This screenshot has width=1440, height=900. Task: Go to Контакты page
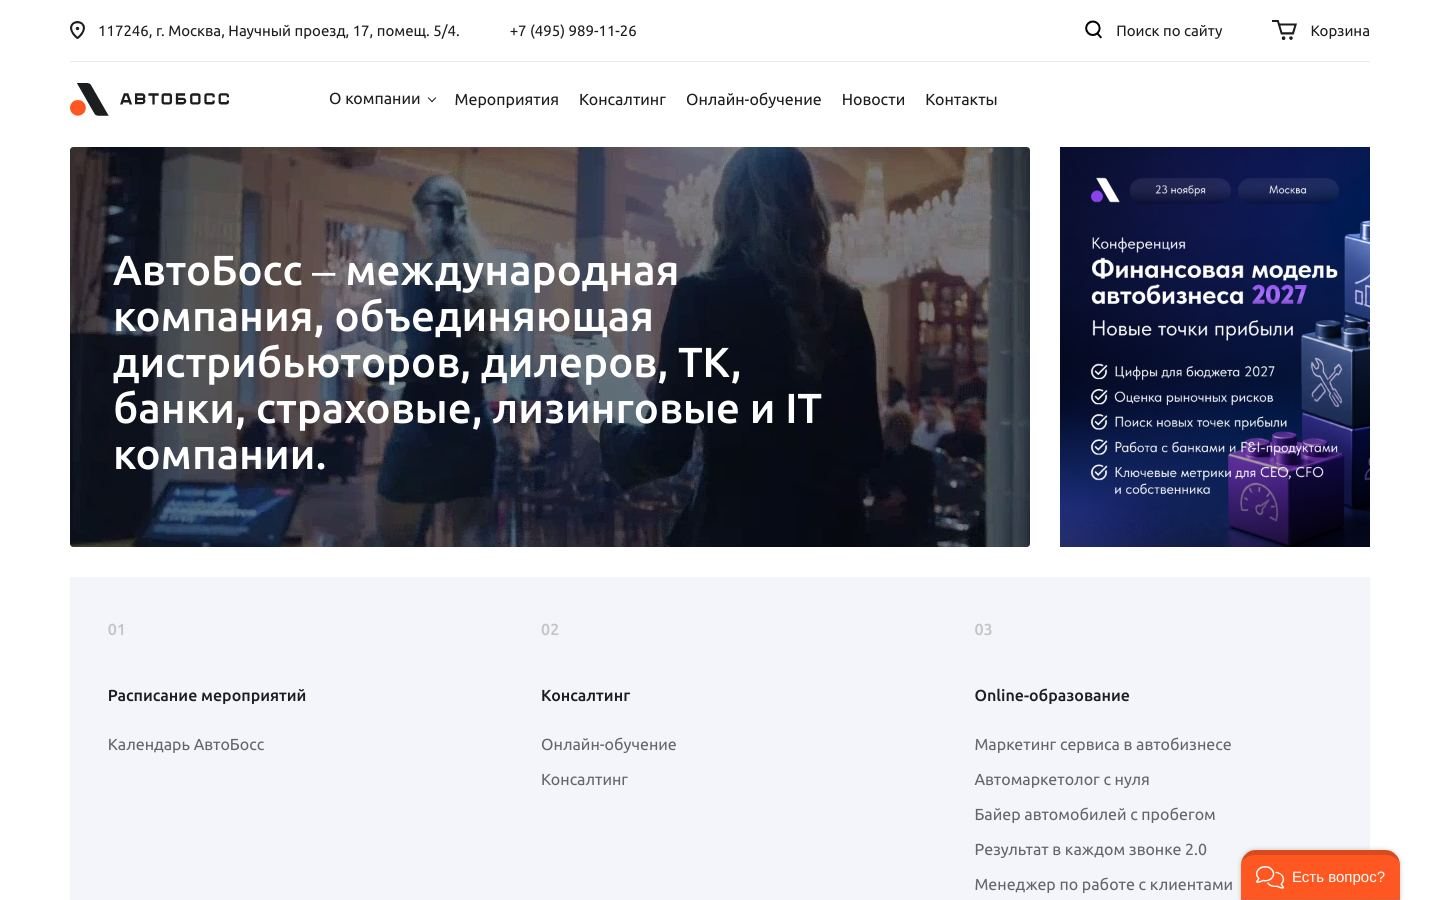click(961, 99)
